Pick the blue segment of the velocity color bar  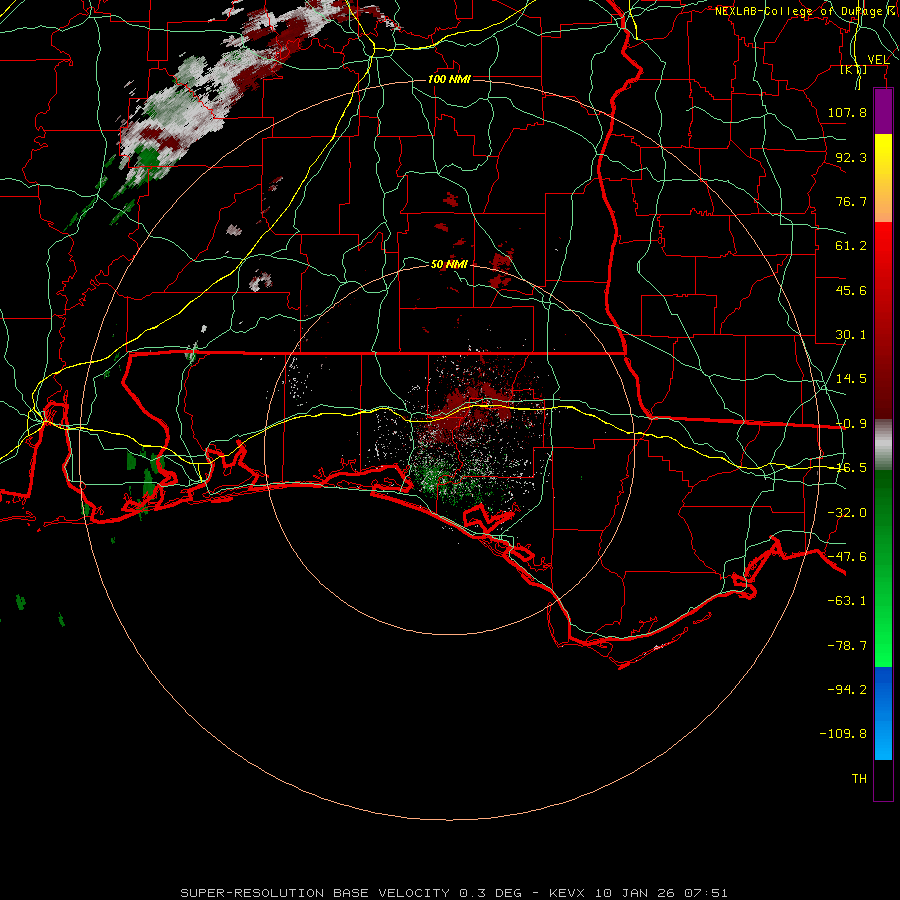pyautogui.click(x=883, y=713)
